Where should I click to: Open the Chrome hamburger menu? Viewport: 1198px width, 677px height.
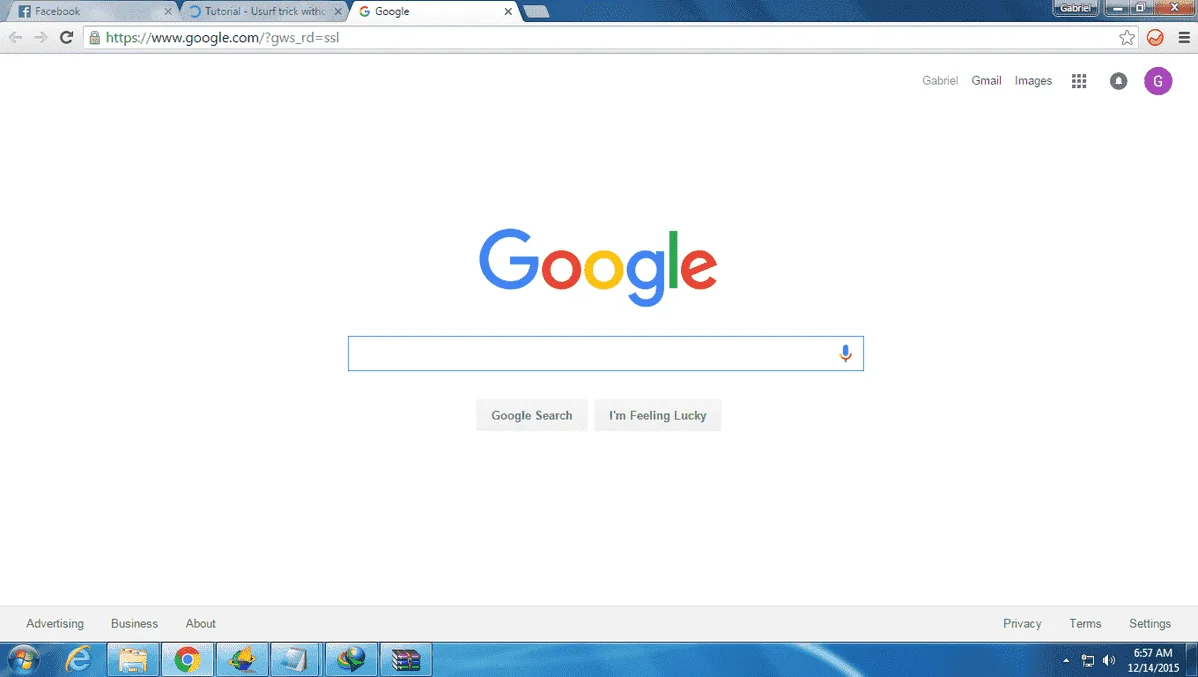point(1184,37)
